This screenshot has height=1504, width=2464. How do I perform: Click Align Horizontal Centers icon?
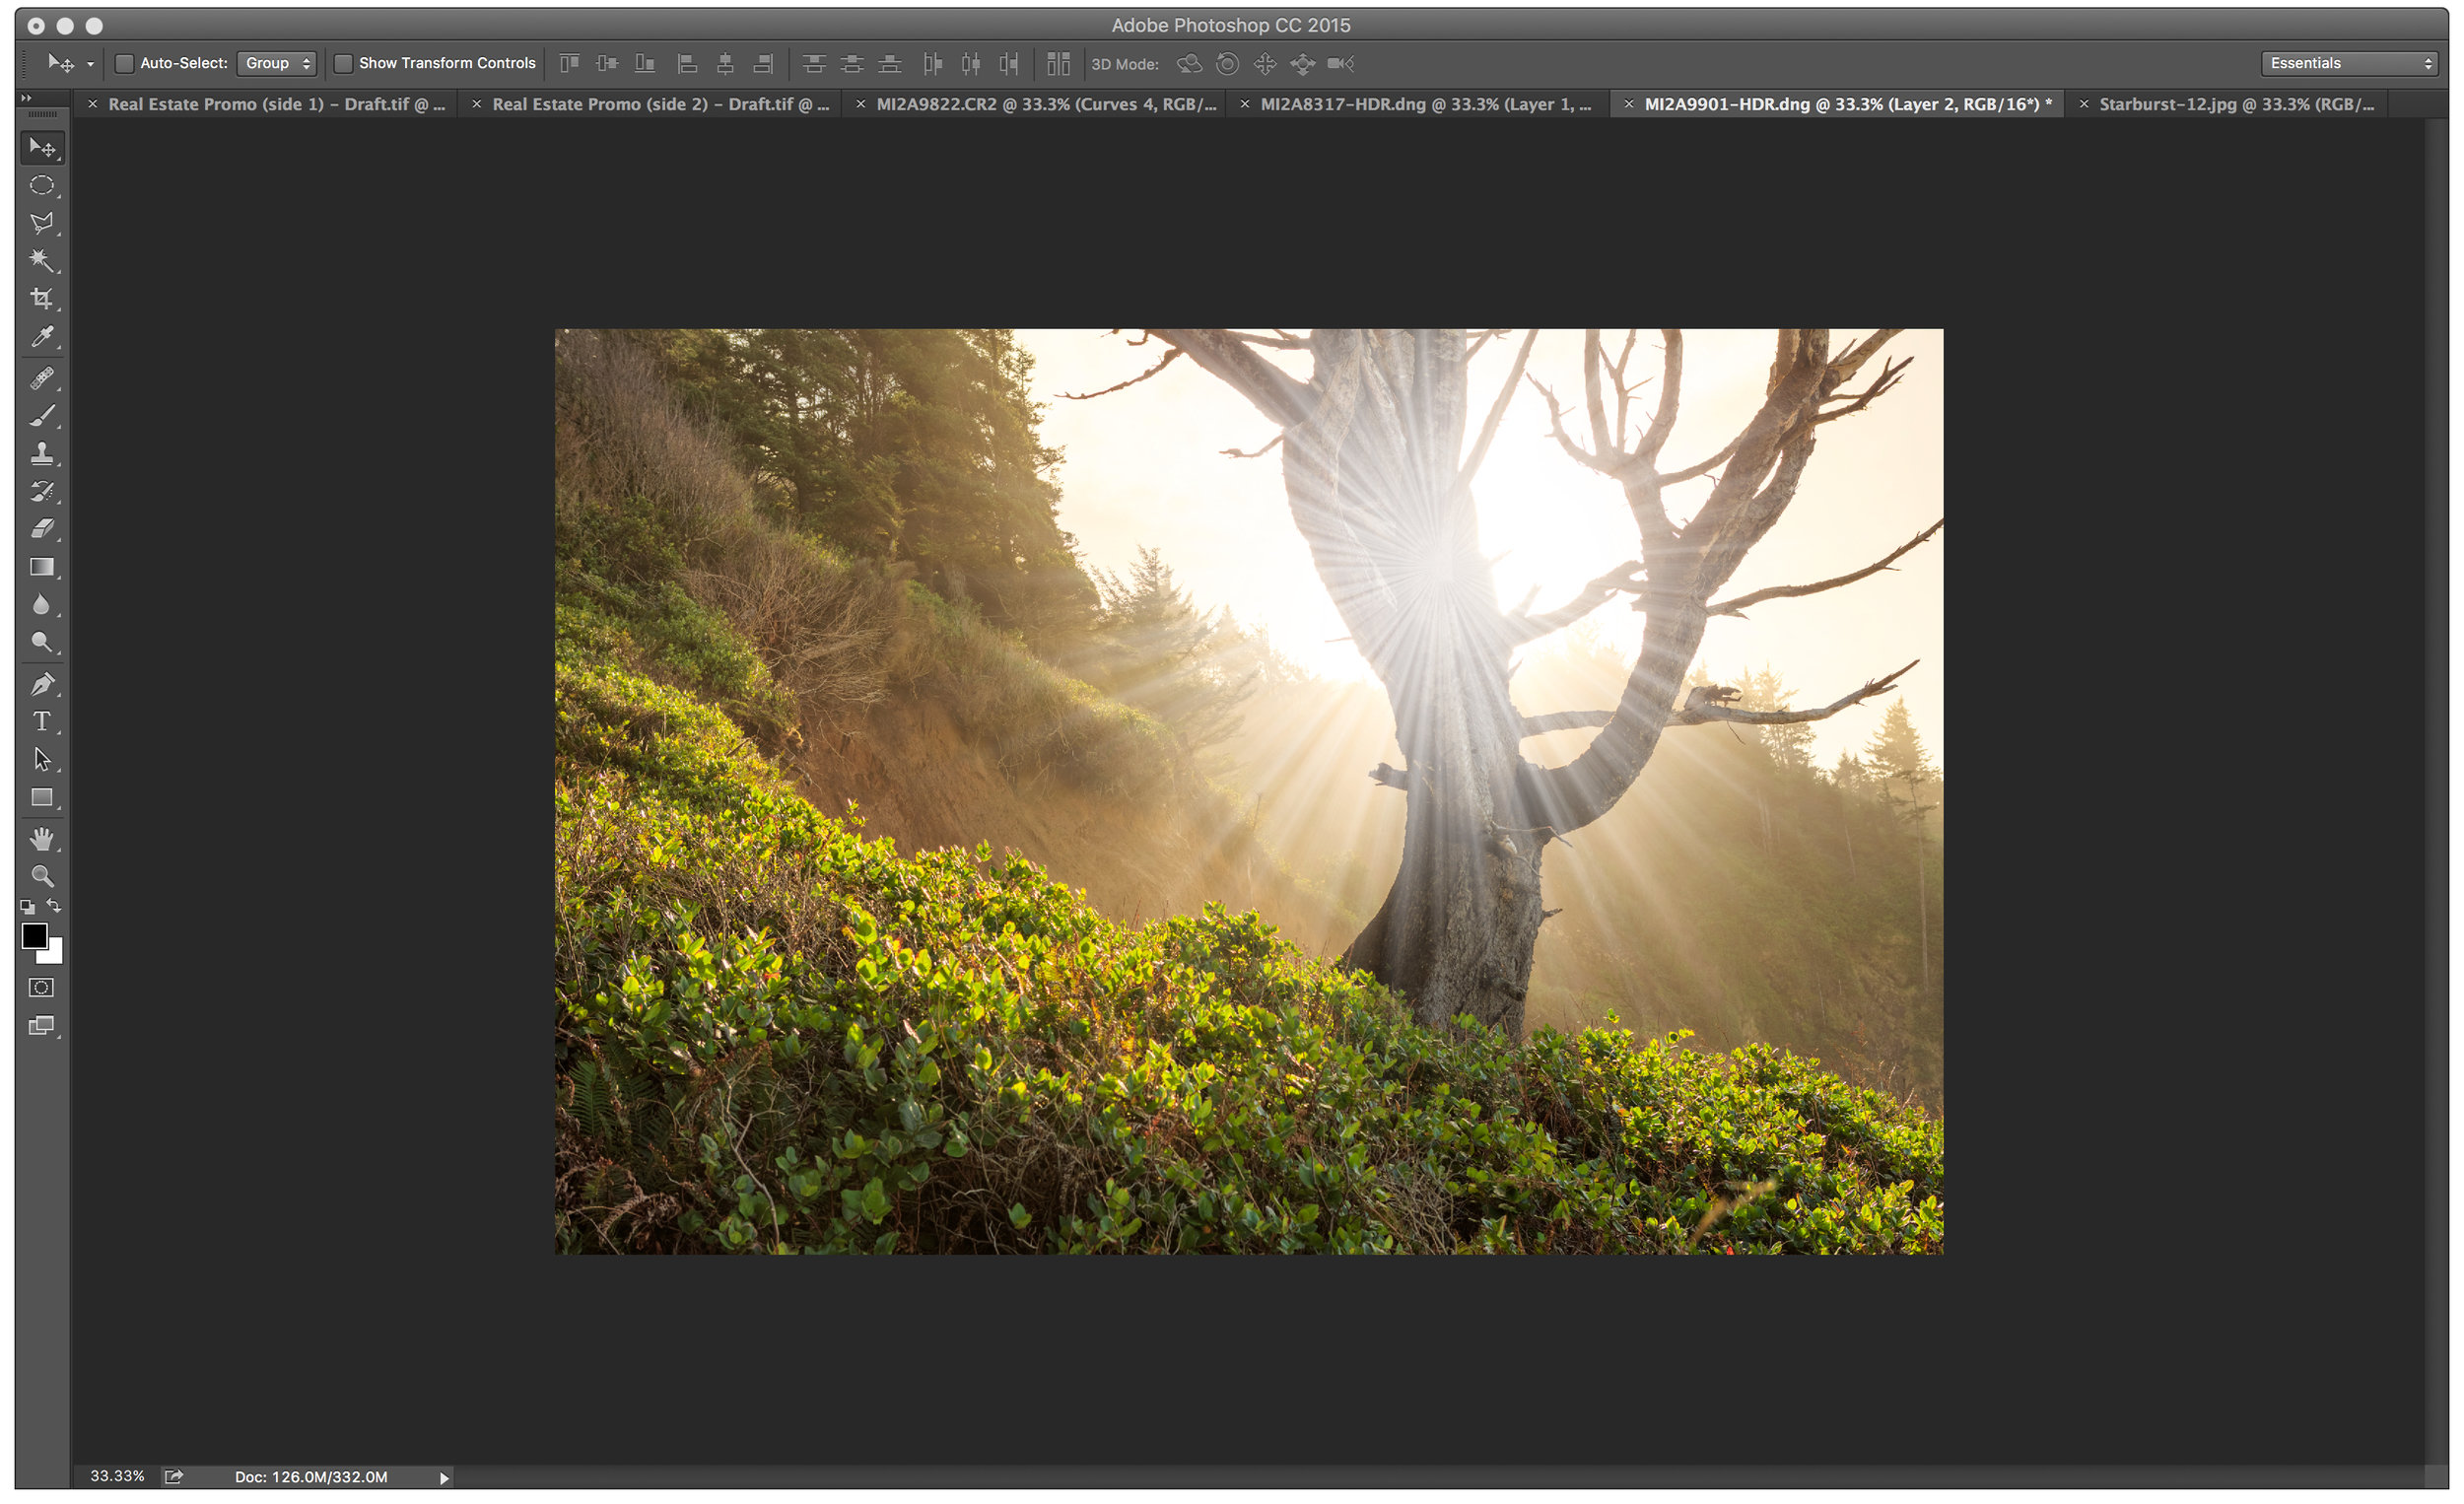725,64
